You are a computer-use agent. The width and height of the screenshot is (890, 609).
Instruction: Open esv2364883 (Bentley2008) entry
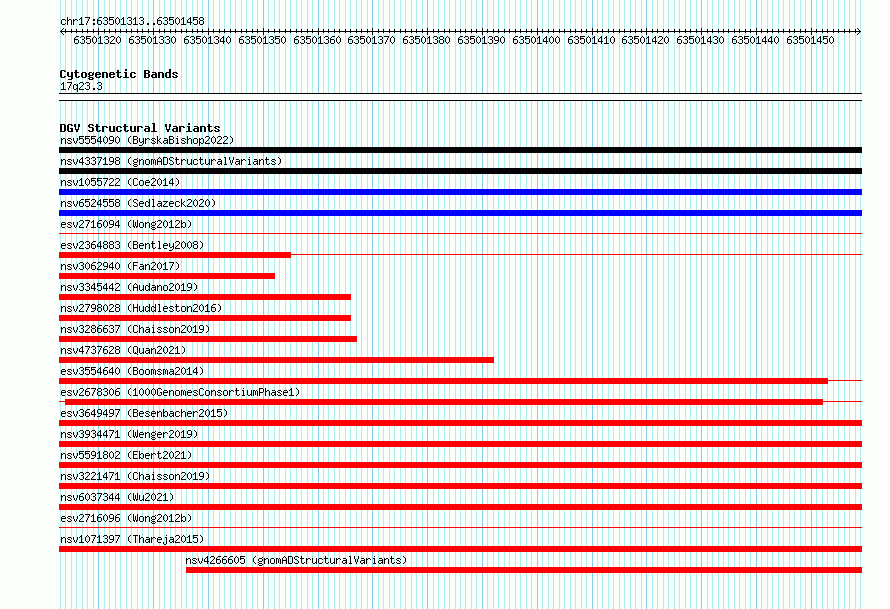[x=132, y=245]
